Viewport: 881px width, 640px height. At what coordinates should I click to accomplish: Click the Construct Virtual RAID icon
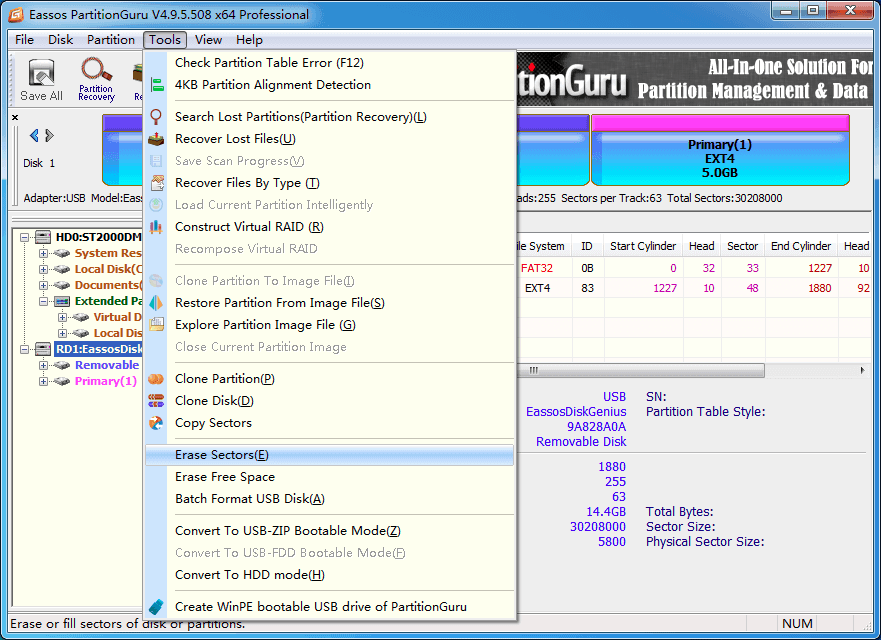pos(156,227)
